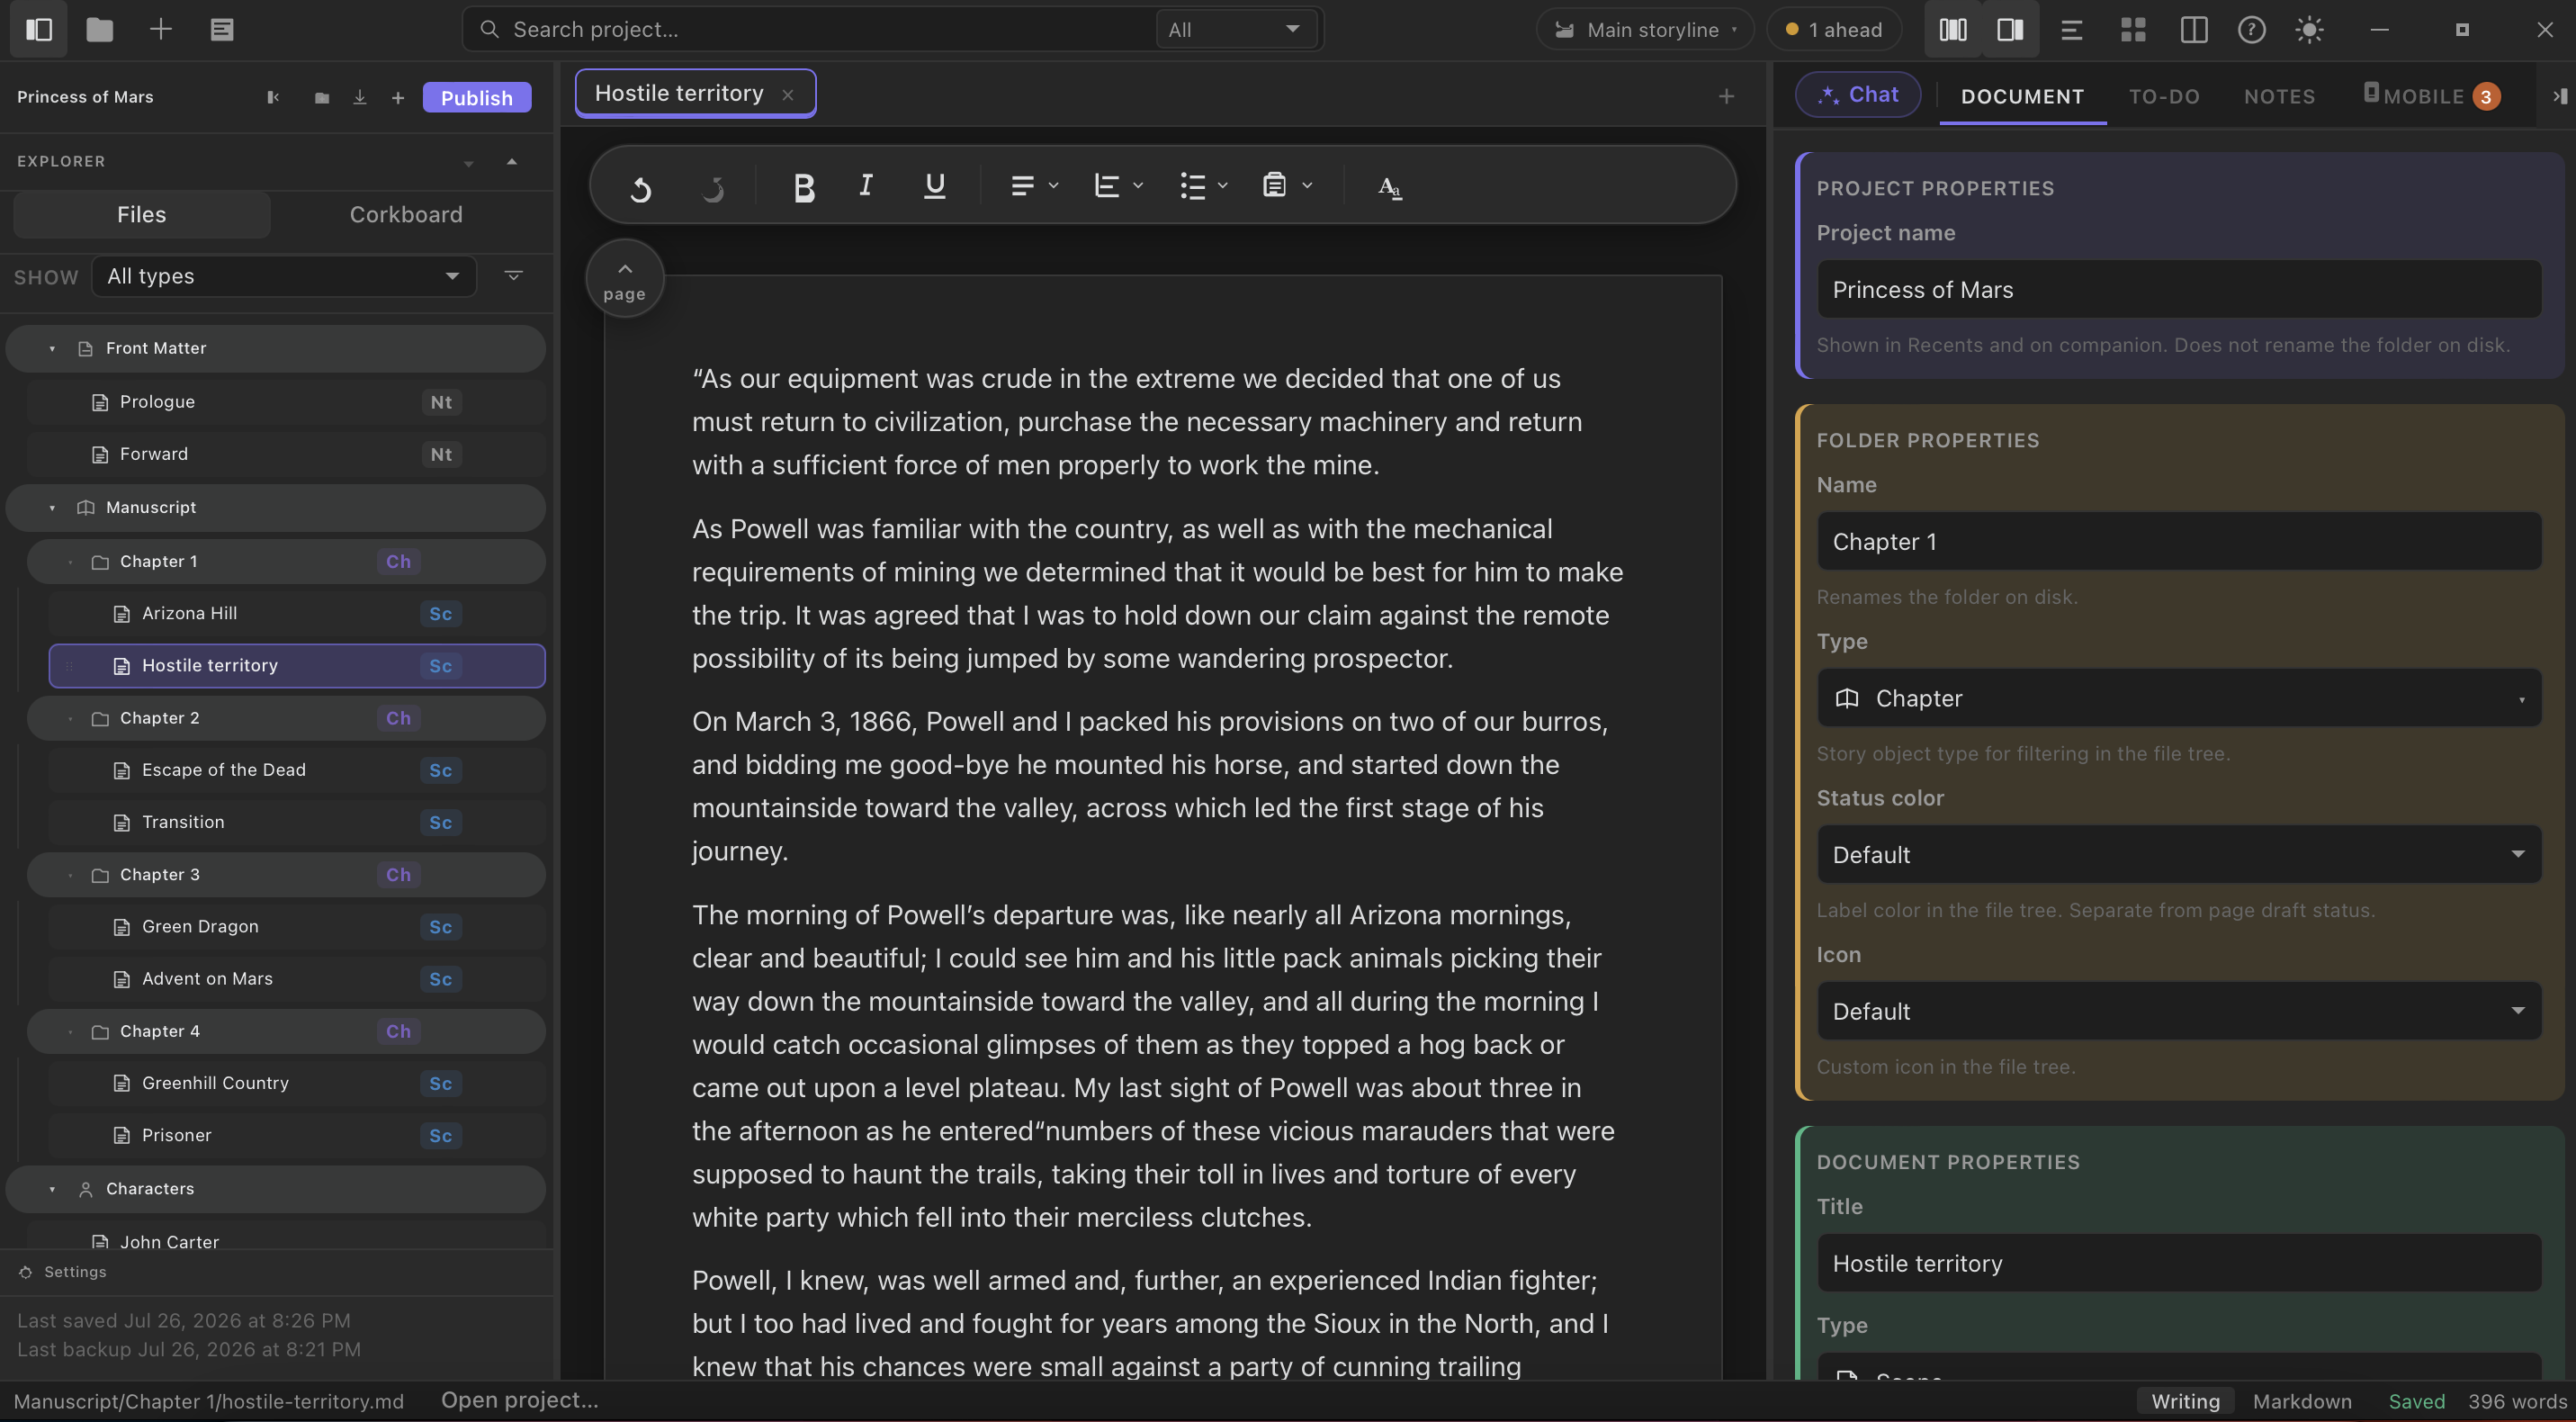Open the Green Dragon scene

pos(297,927)
